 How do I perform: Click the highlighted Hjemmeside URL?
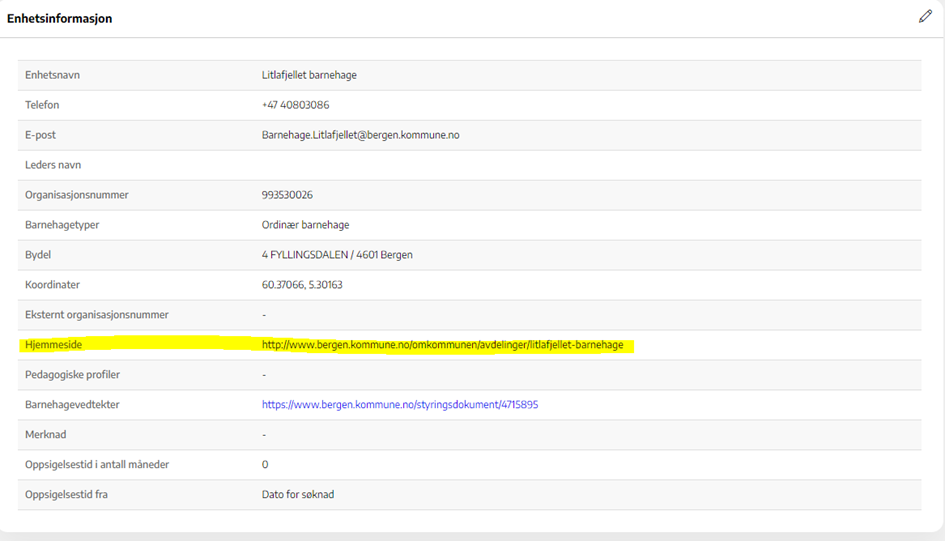click(x=442, y=345)
